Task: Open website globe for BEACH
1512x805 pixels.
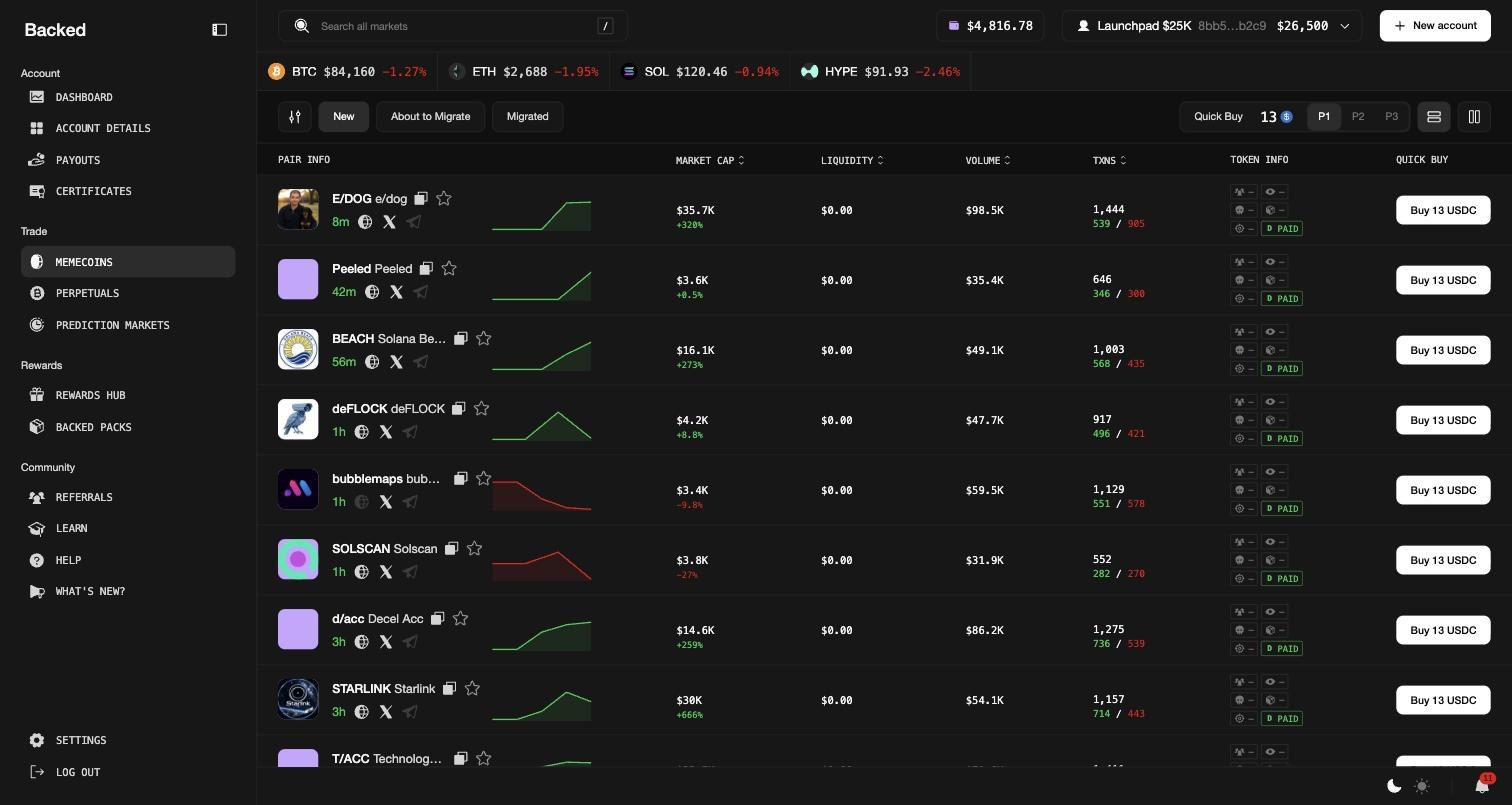Action: point(372,362)
